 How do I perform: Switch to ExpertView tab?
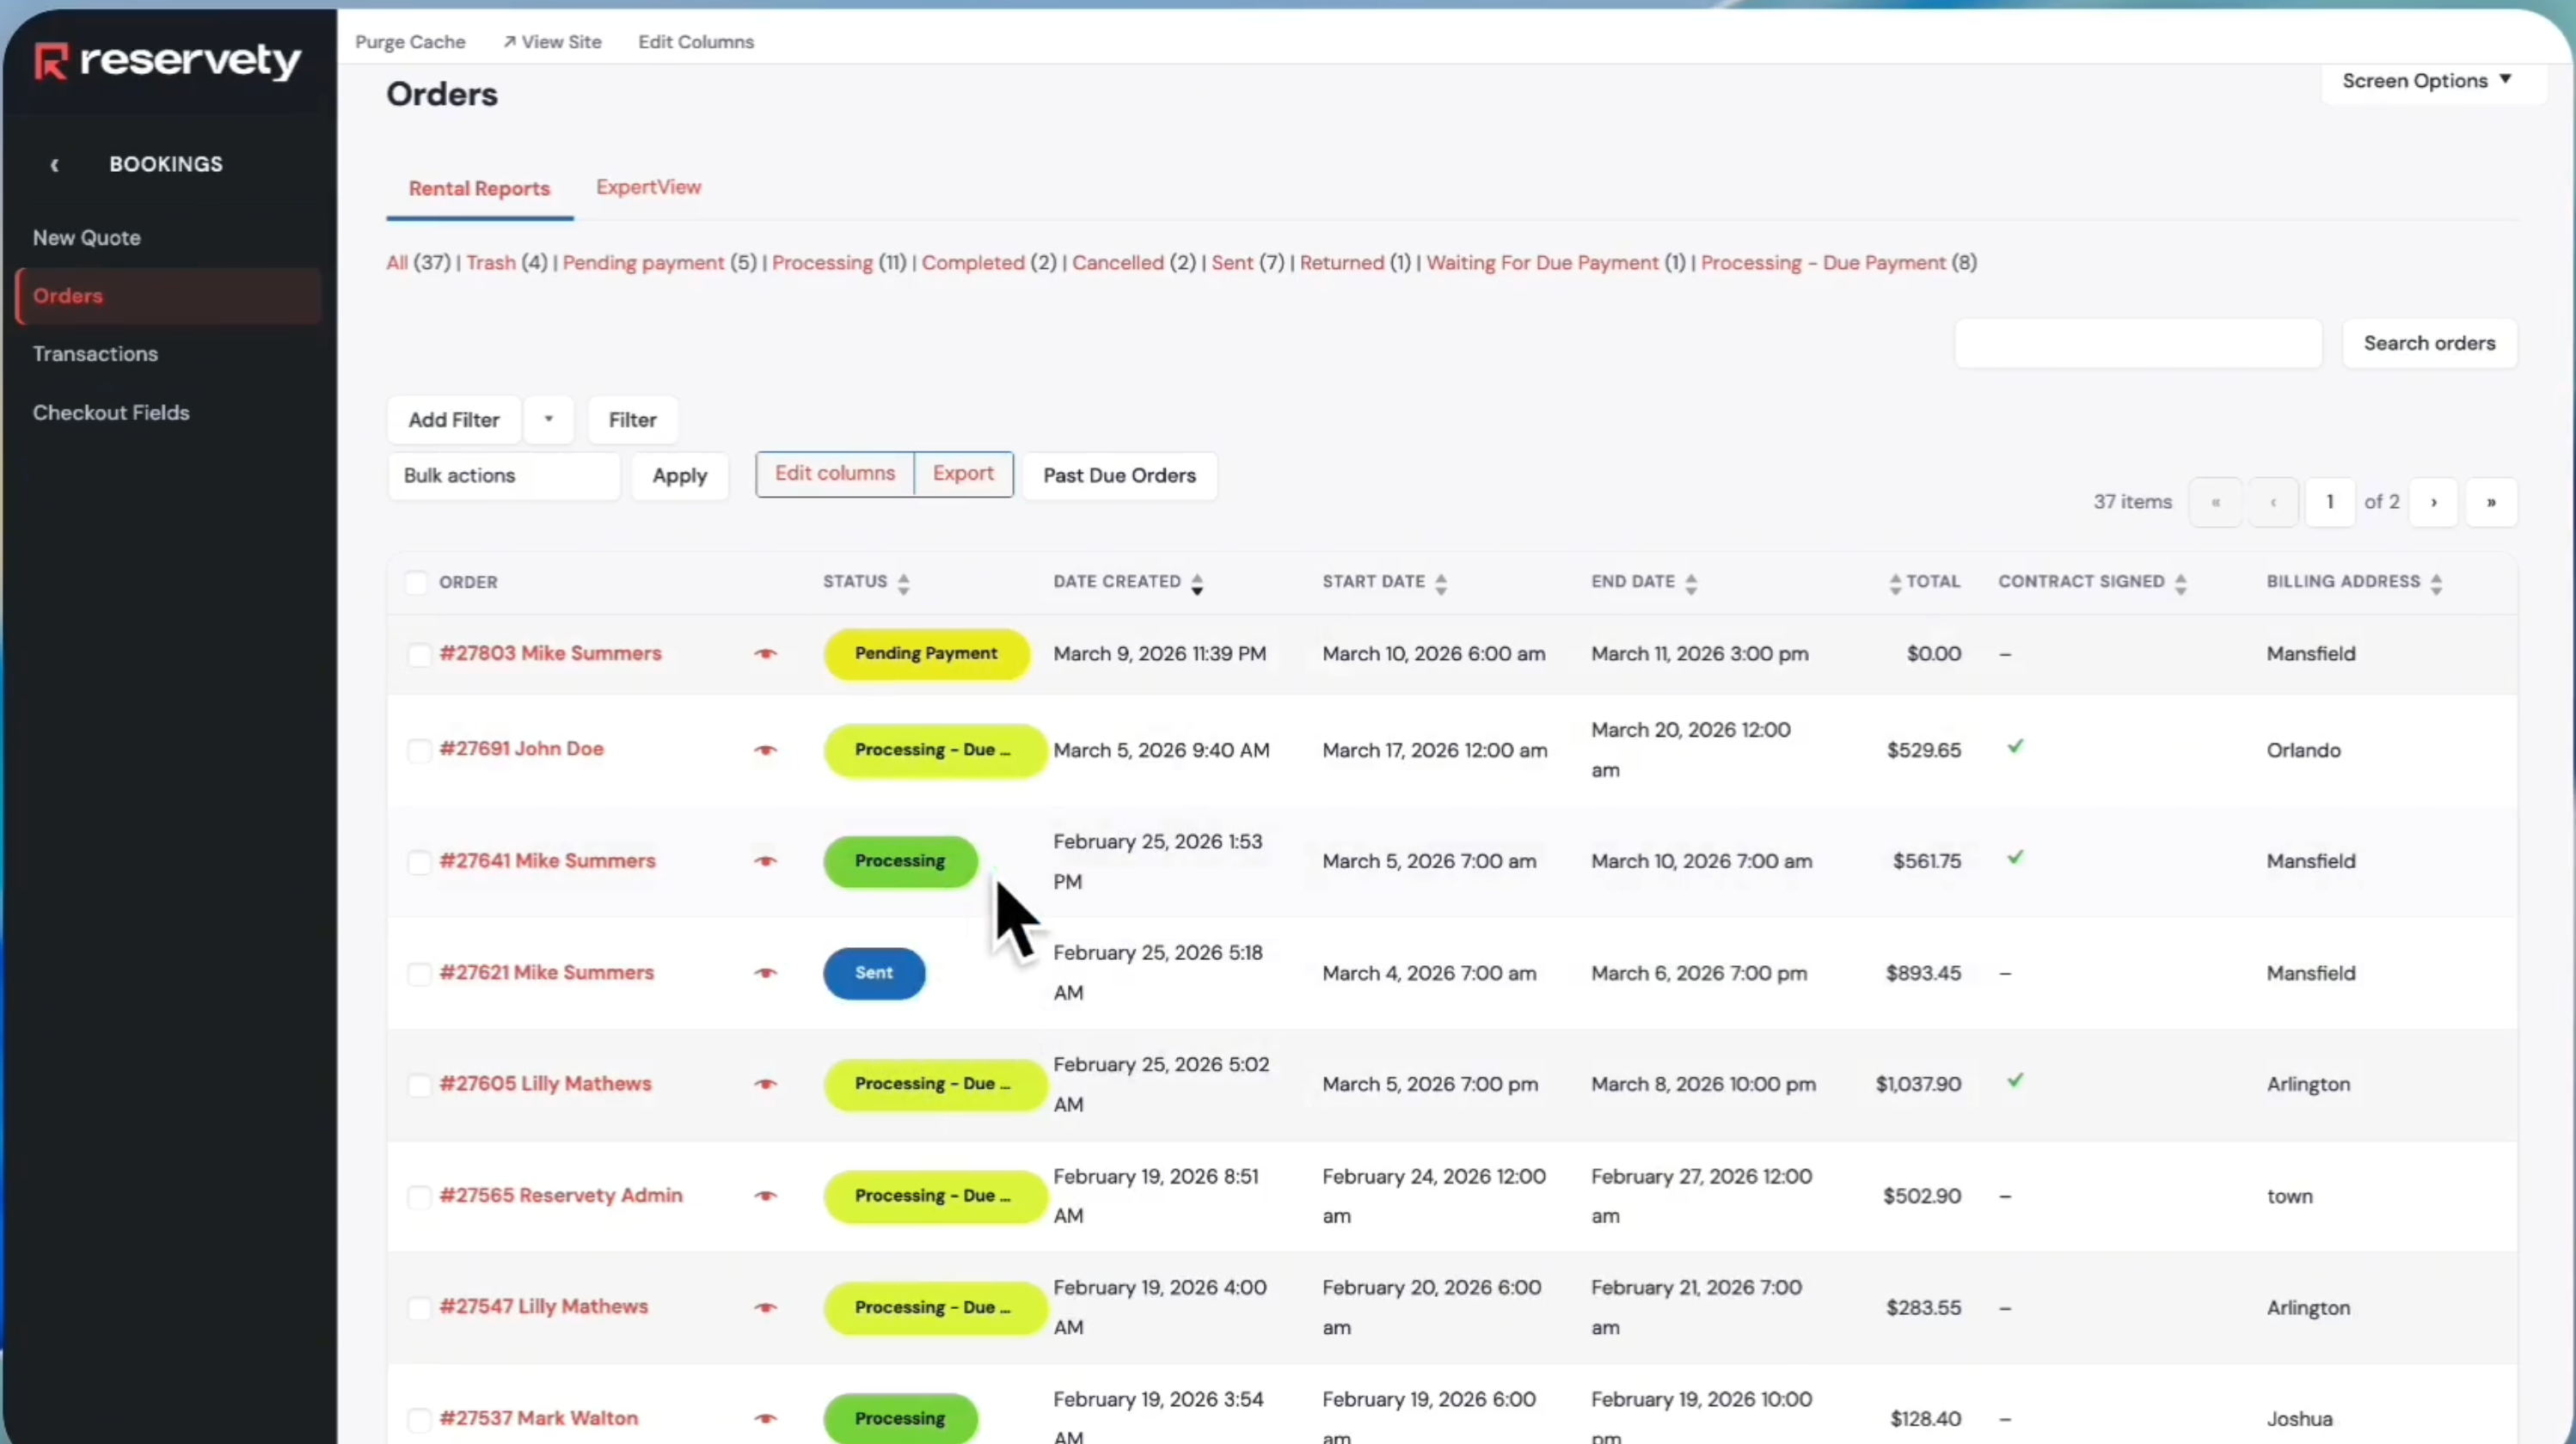pyautogui.click(x=648, y=188)
